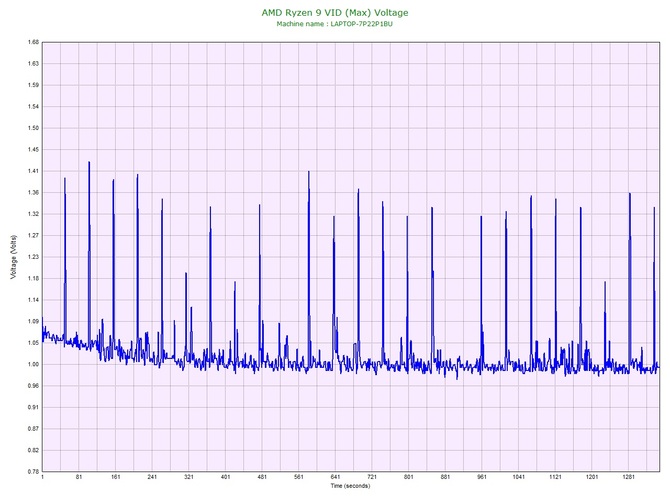Click the 1.54 voltage axis value
Screen dimensions: 670x503
(33, 107)
